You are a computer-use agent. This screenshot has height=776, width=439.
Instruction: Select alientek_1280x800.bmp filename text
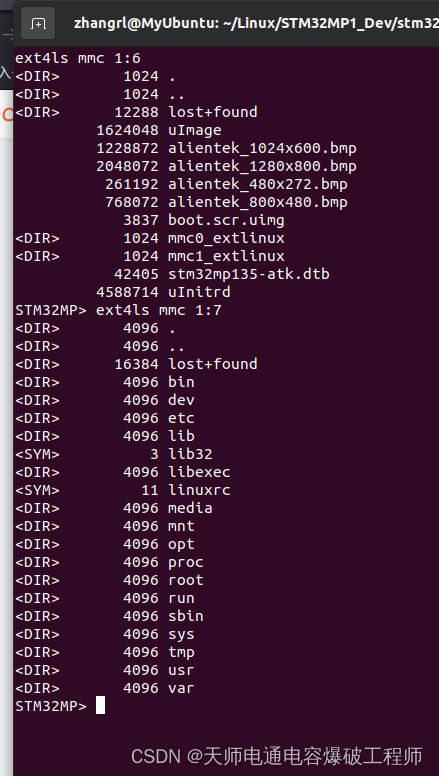pyautogui.click(x=262, y=166)
